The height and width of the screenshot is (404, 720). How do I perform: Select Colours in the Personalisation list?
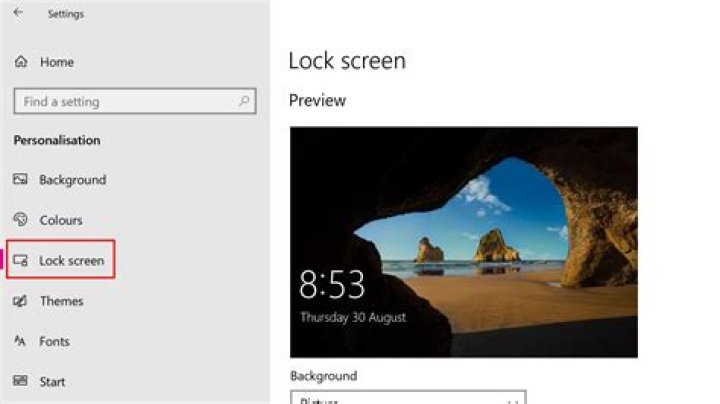[61, 220]
